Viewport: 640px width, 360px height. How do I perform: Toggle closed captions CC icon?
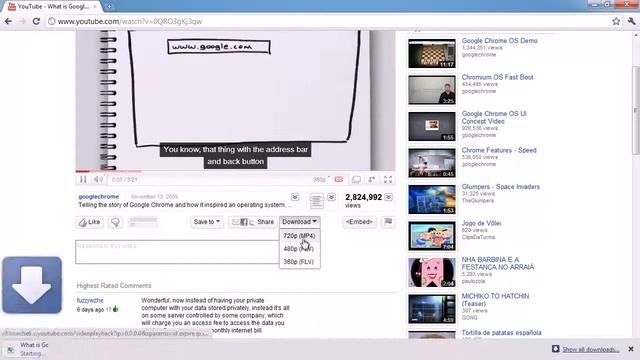[339, 179]
